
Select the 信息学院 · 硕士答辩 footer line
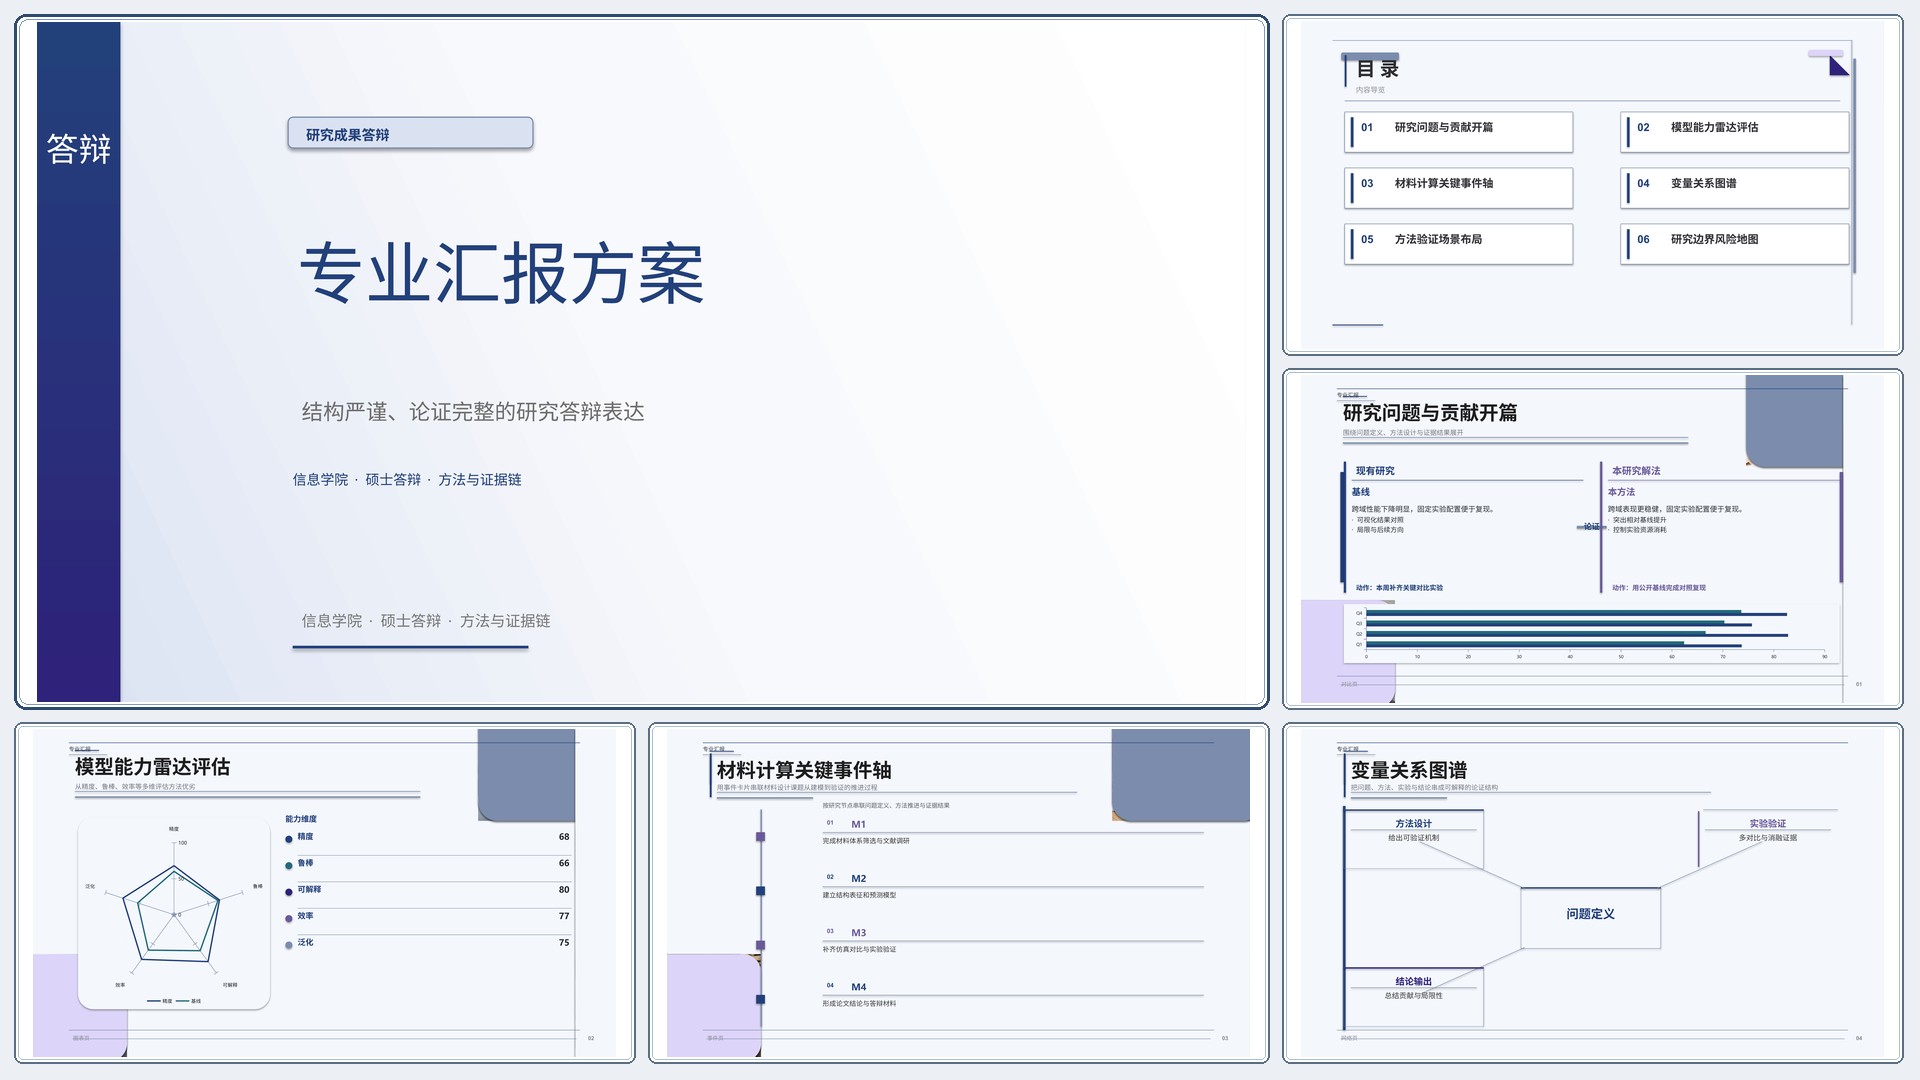point(426,621)
